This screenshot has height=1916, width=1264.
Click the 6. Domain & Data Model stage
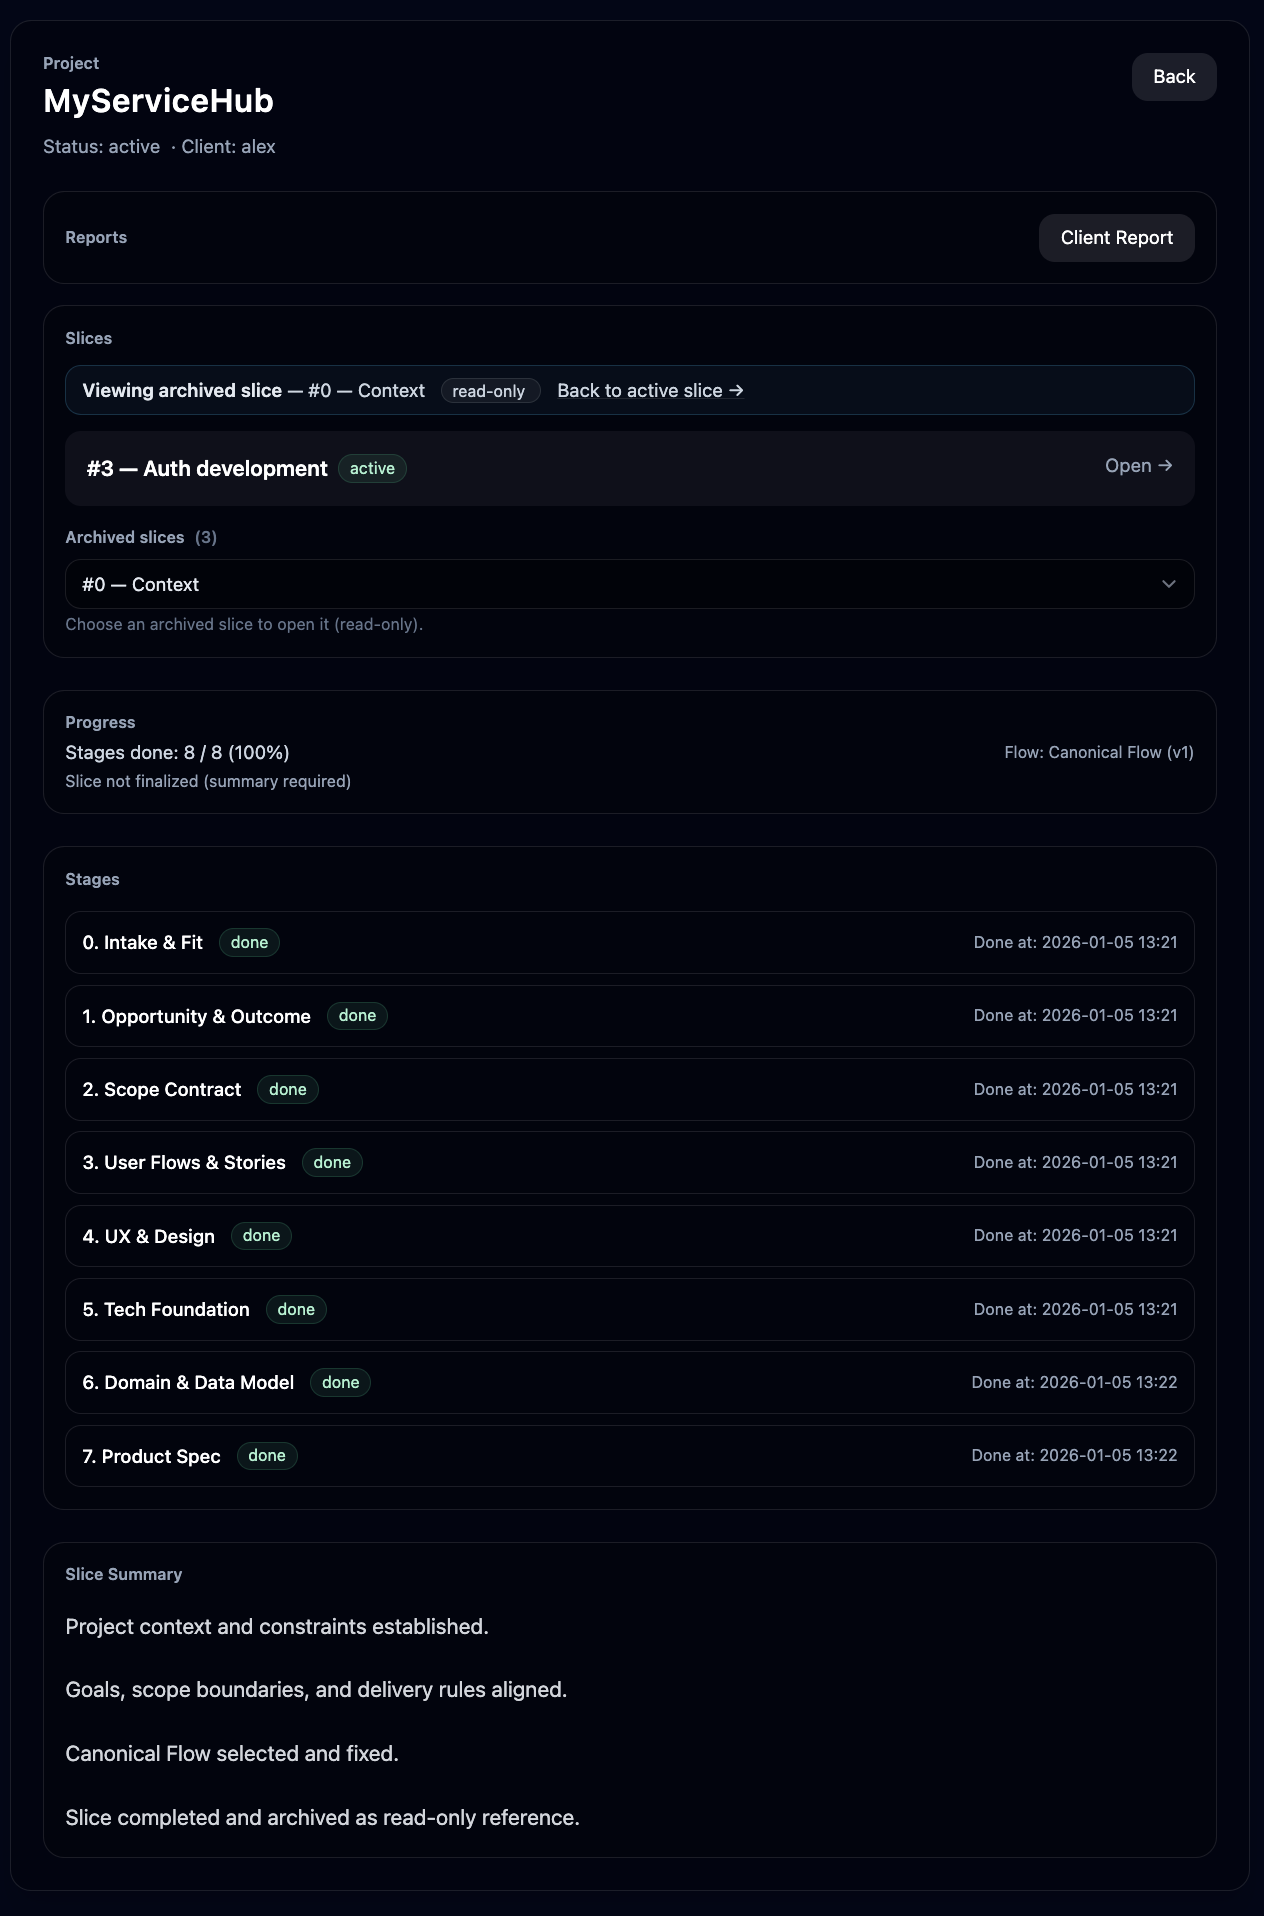point(628,1382)
